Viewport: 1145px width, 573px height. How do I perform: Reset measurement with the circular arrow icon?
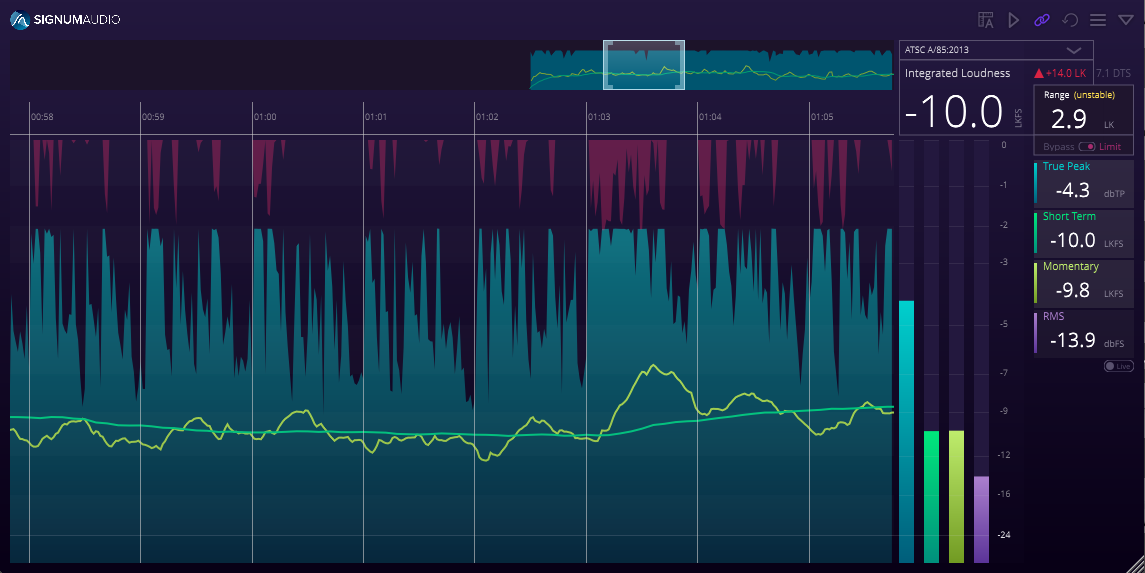coord(1070,20)
